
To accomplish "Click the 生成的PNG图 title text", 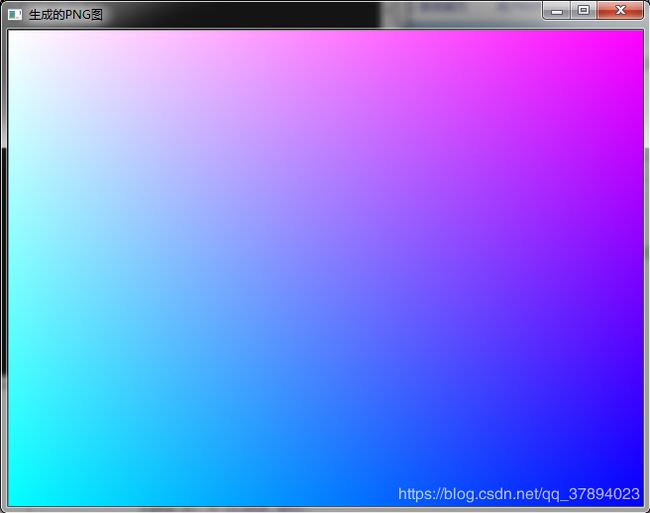I will coord(65,15).
